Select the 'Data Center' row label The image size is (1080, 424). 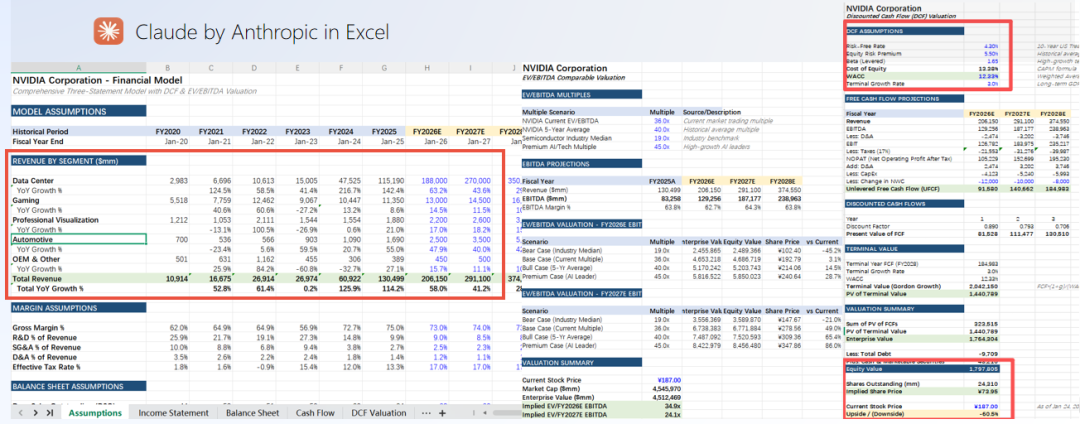[32, 180]
